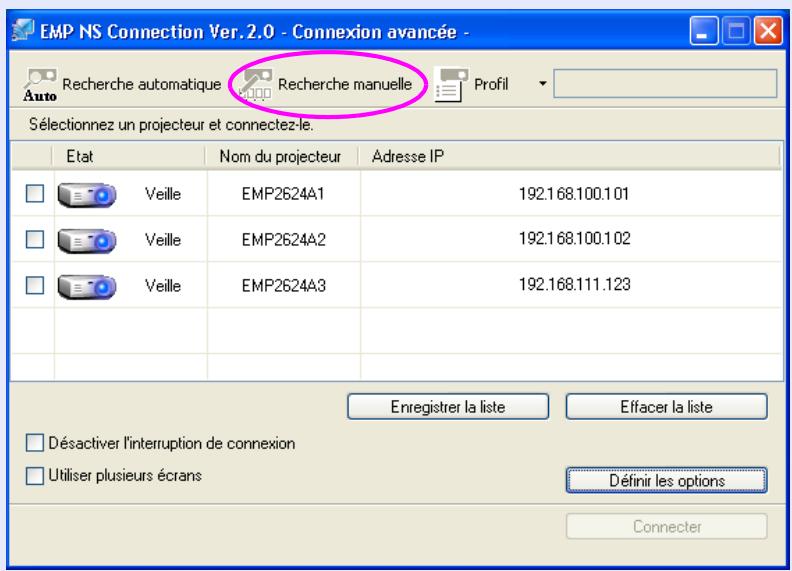Image resolution: width=792 pixels, height=571 pixels.
Task: Check the box for projector EMP2624A1
Action: (x=35, y=194)
